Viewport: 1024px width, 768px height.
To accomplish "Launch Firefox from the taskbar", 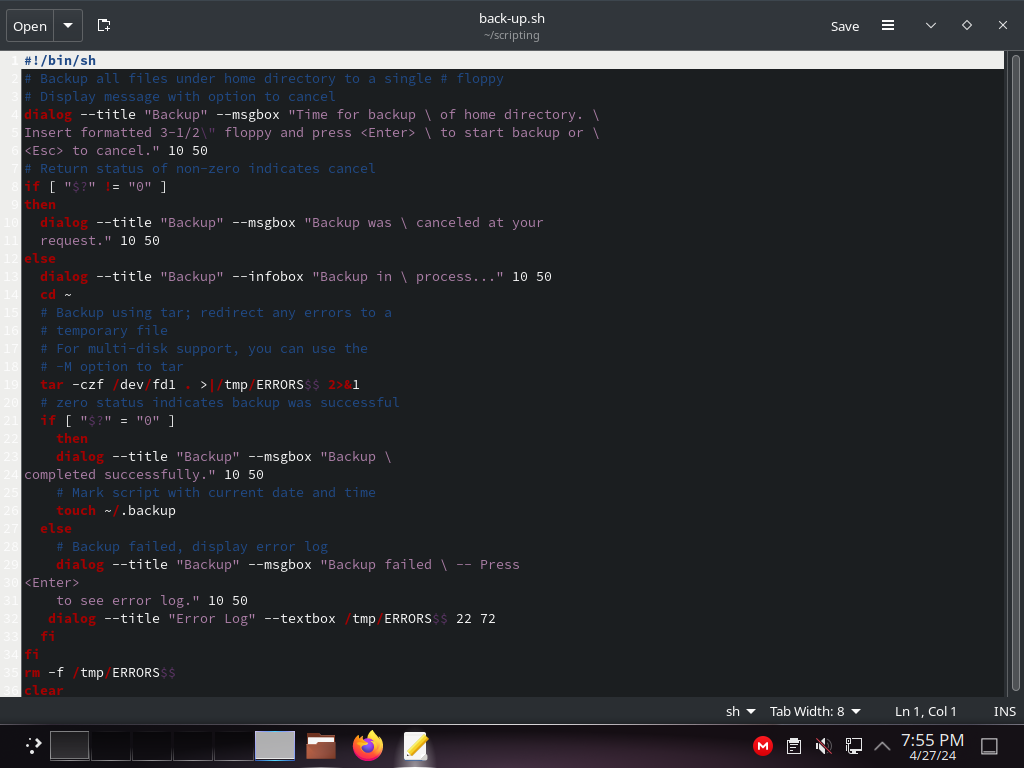I will pyautogui.click(x=368, y=746).
